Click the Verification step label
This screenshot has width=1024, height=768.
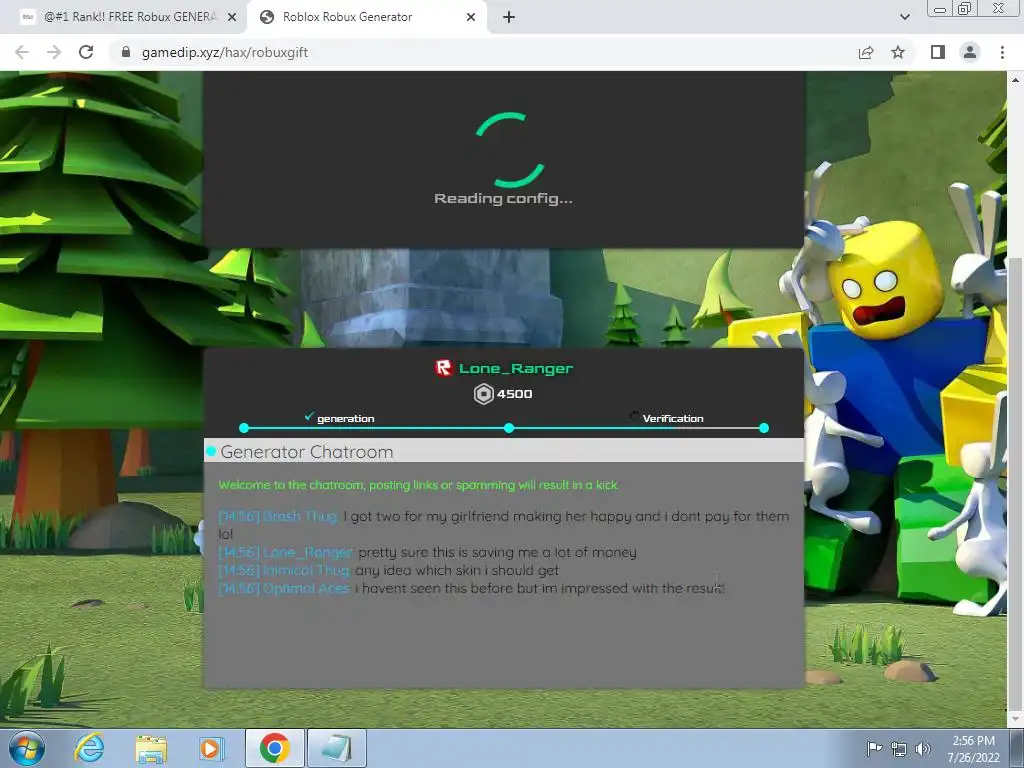(673, 419)
